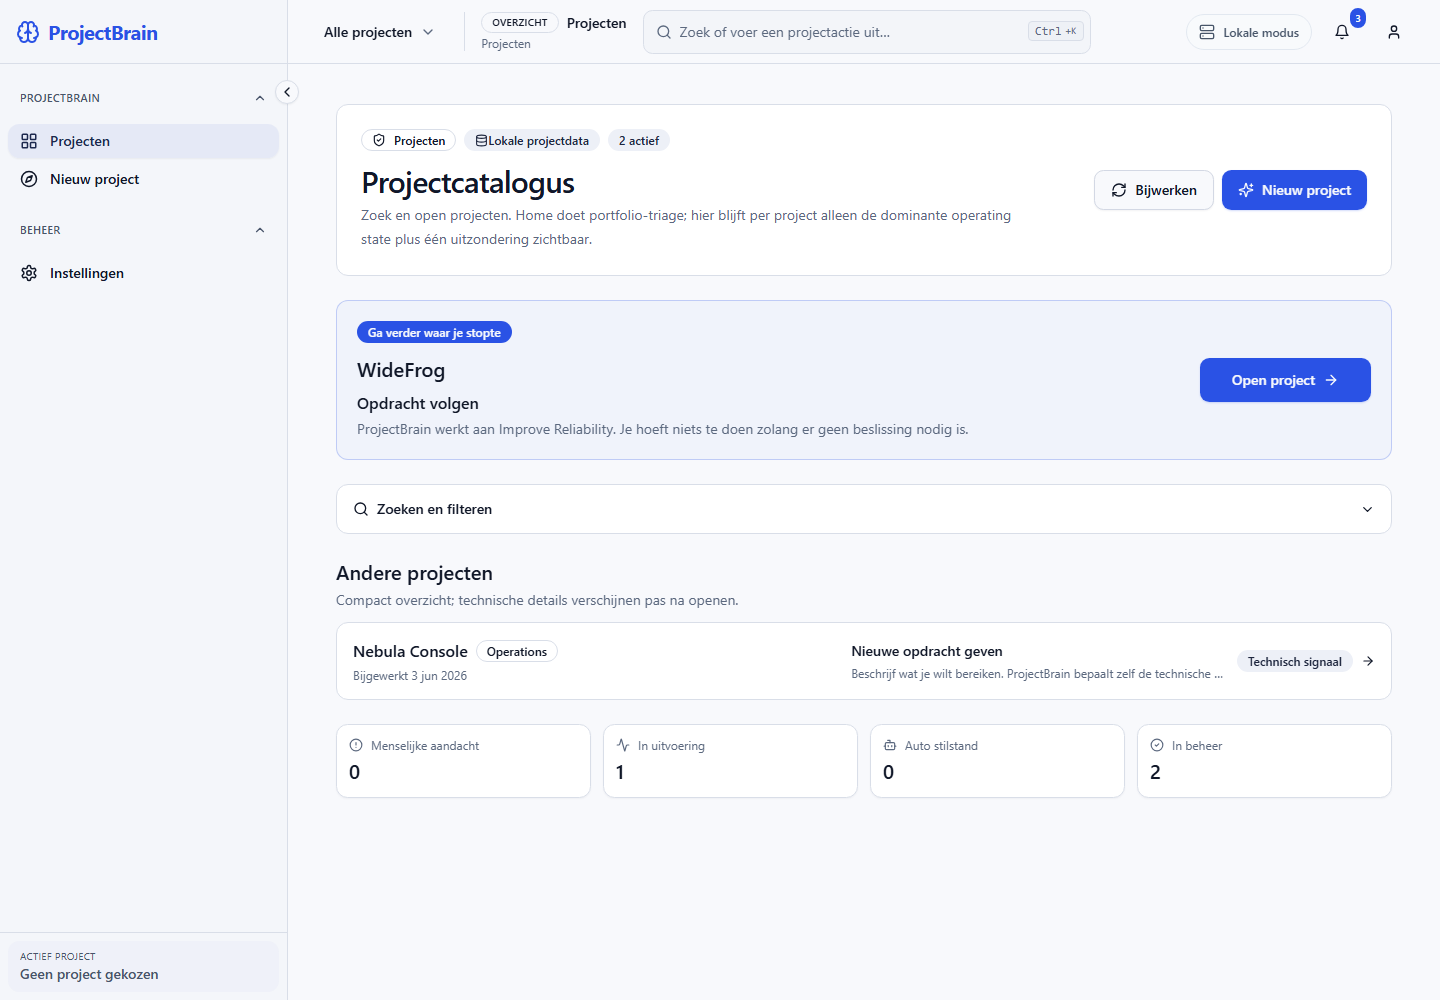Collapse the PROJECTBRAIN sidebar section
Image resolution: width=1440 pixels, height=1000 pixels.
pyautogui.click(x=260, y=98)
